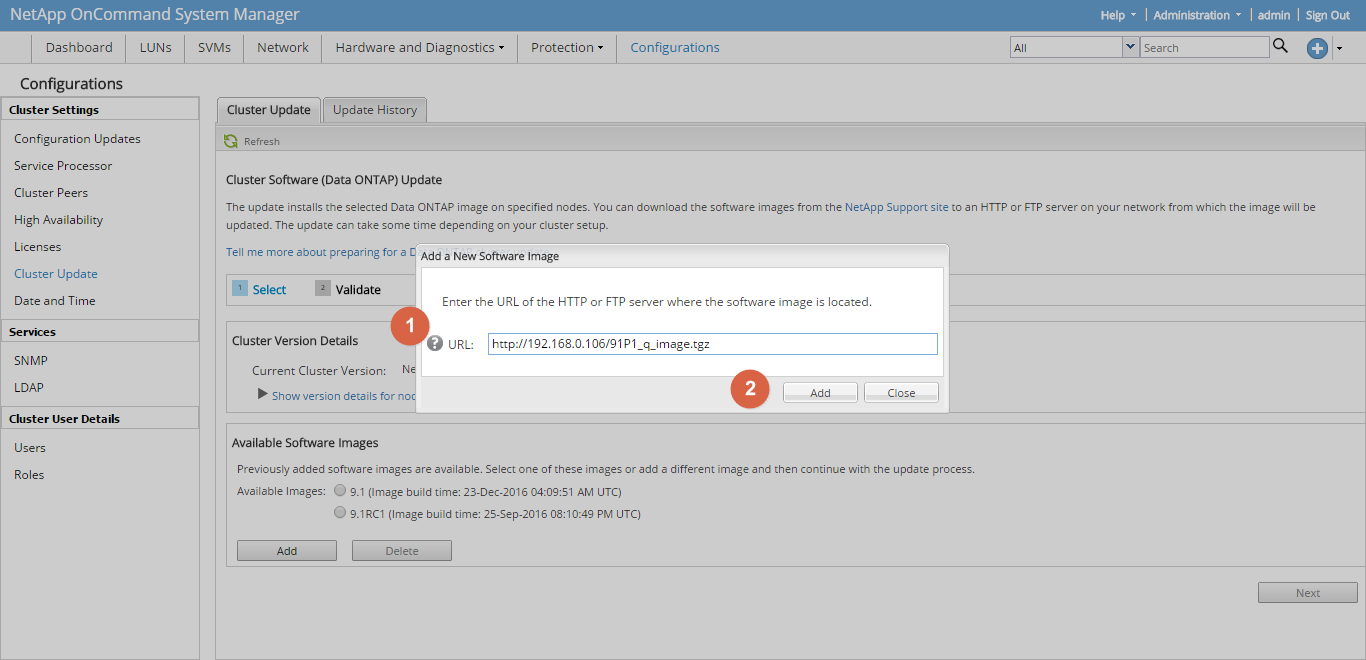
Task: Click Add button in the dialog
Action: pyautogui.click(x=820, y=393)
